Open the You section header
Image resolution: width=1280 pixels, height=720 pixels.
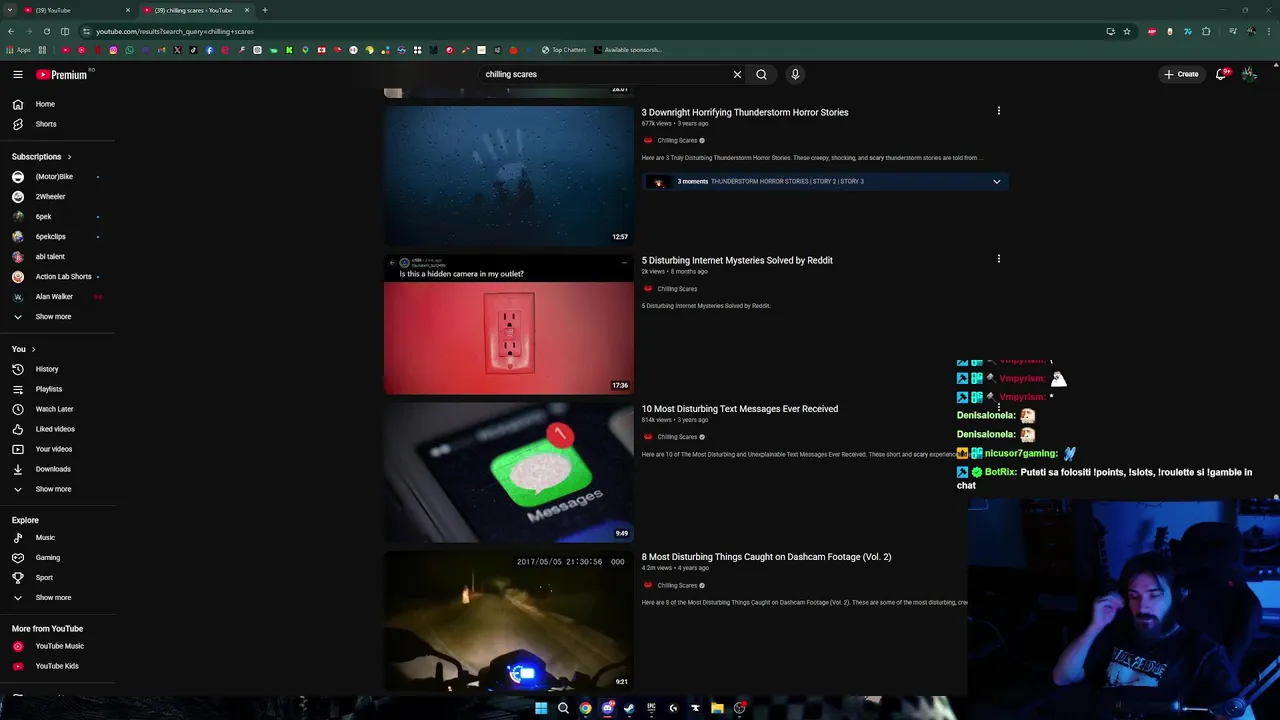pyautogui.click(x=24, y=349)
